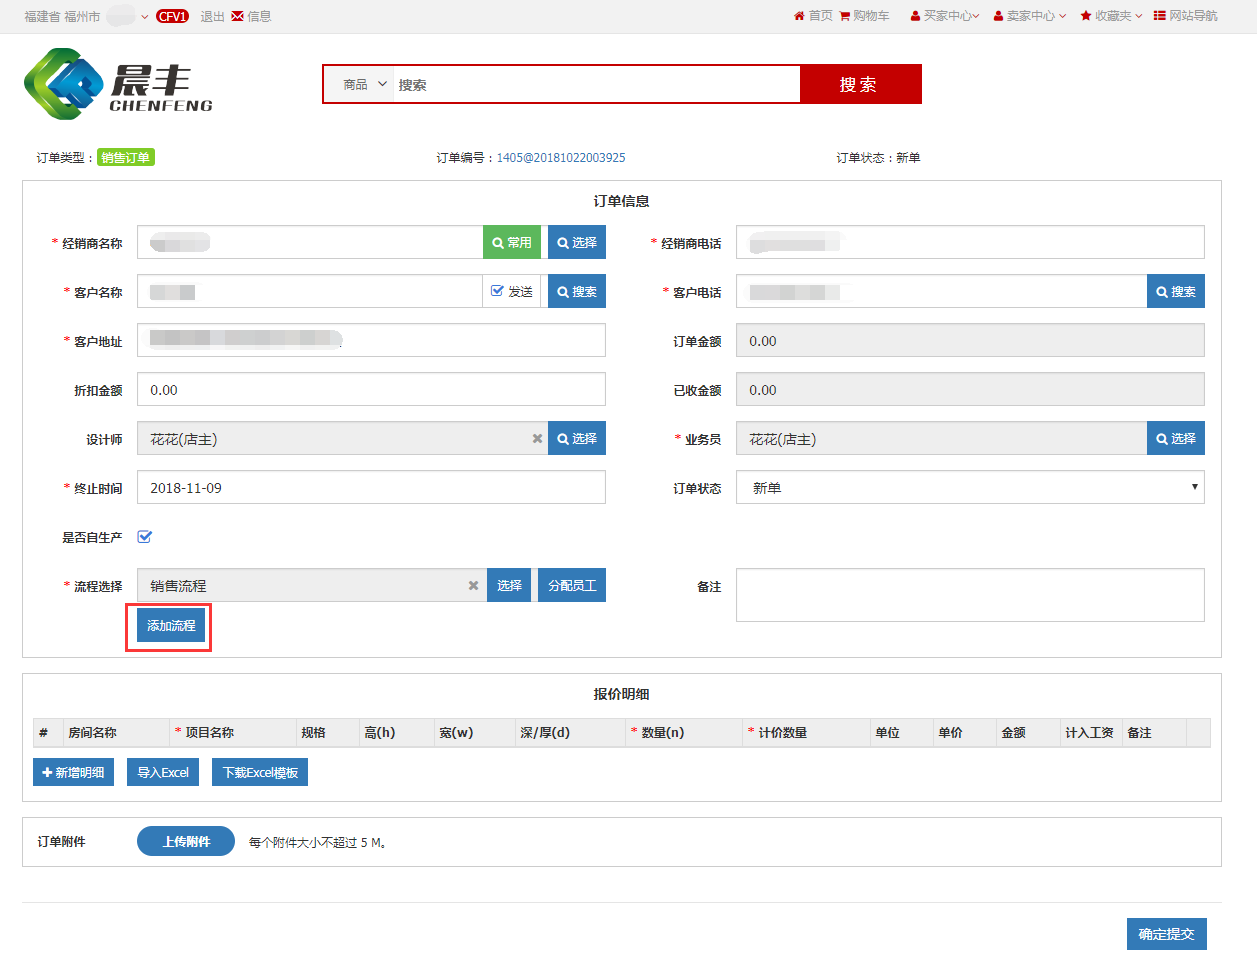Click the add process button
The image size is (1257, 971).
(171, 626)
